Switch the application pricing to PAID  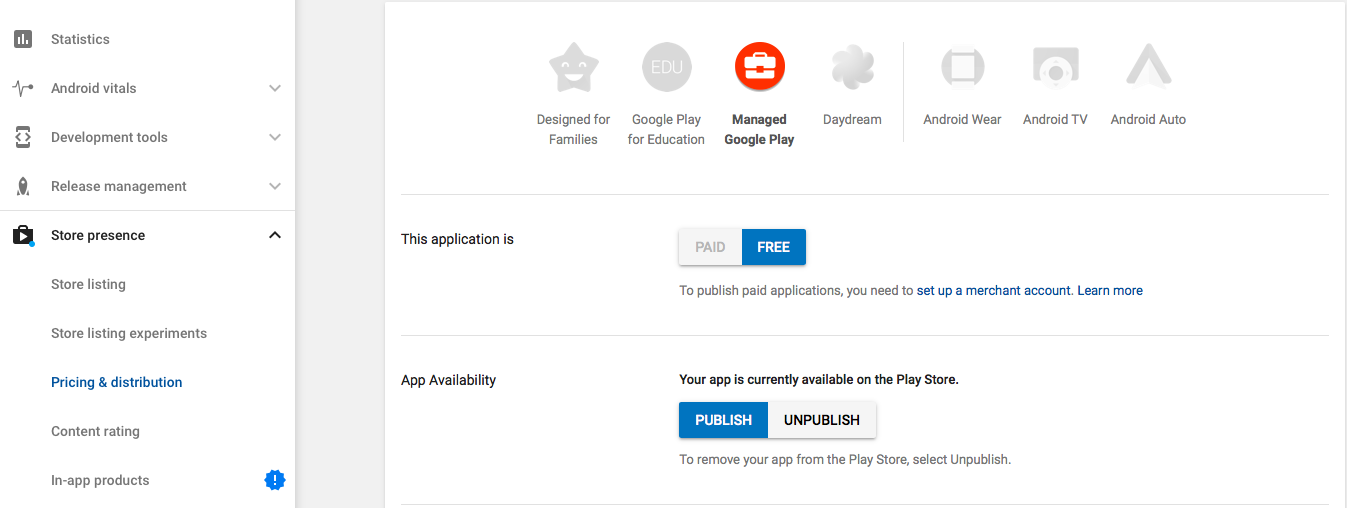pos(710,247)
